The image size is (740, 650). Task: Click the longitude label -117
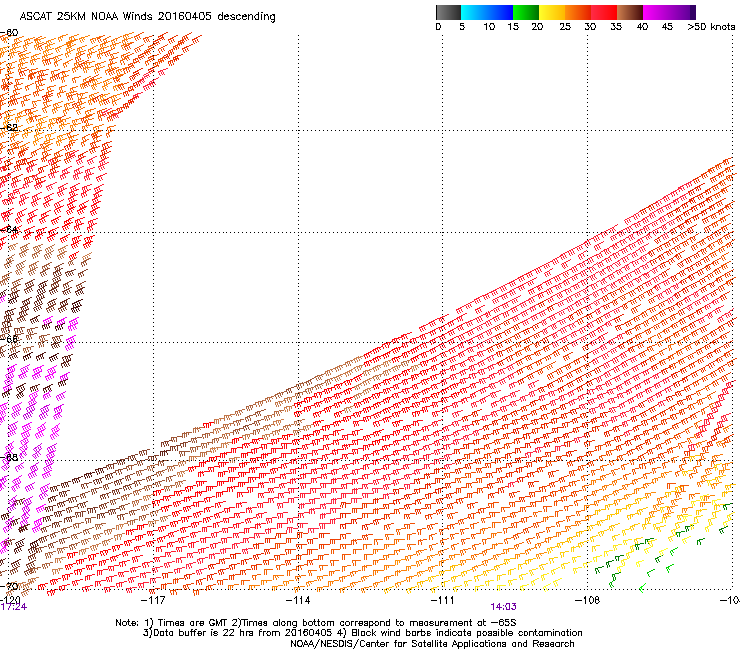click(153, 600)
